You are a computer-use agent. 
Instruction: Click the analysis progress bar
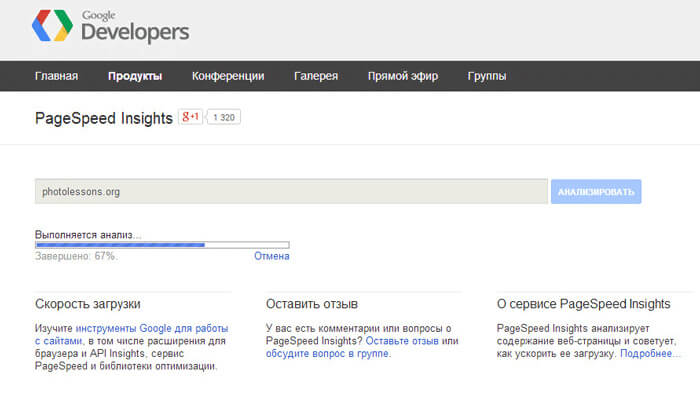pos(162,245)
